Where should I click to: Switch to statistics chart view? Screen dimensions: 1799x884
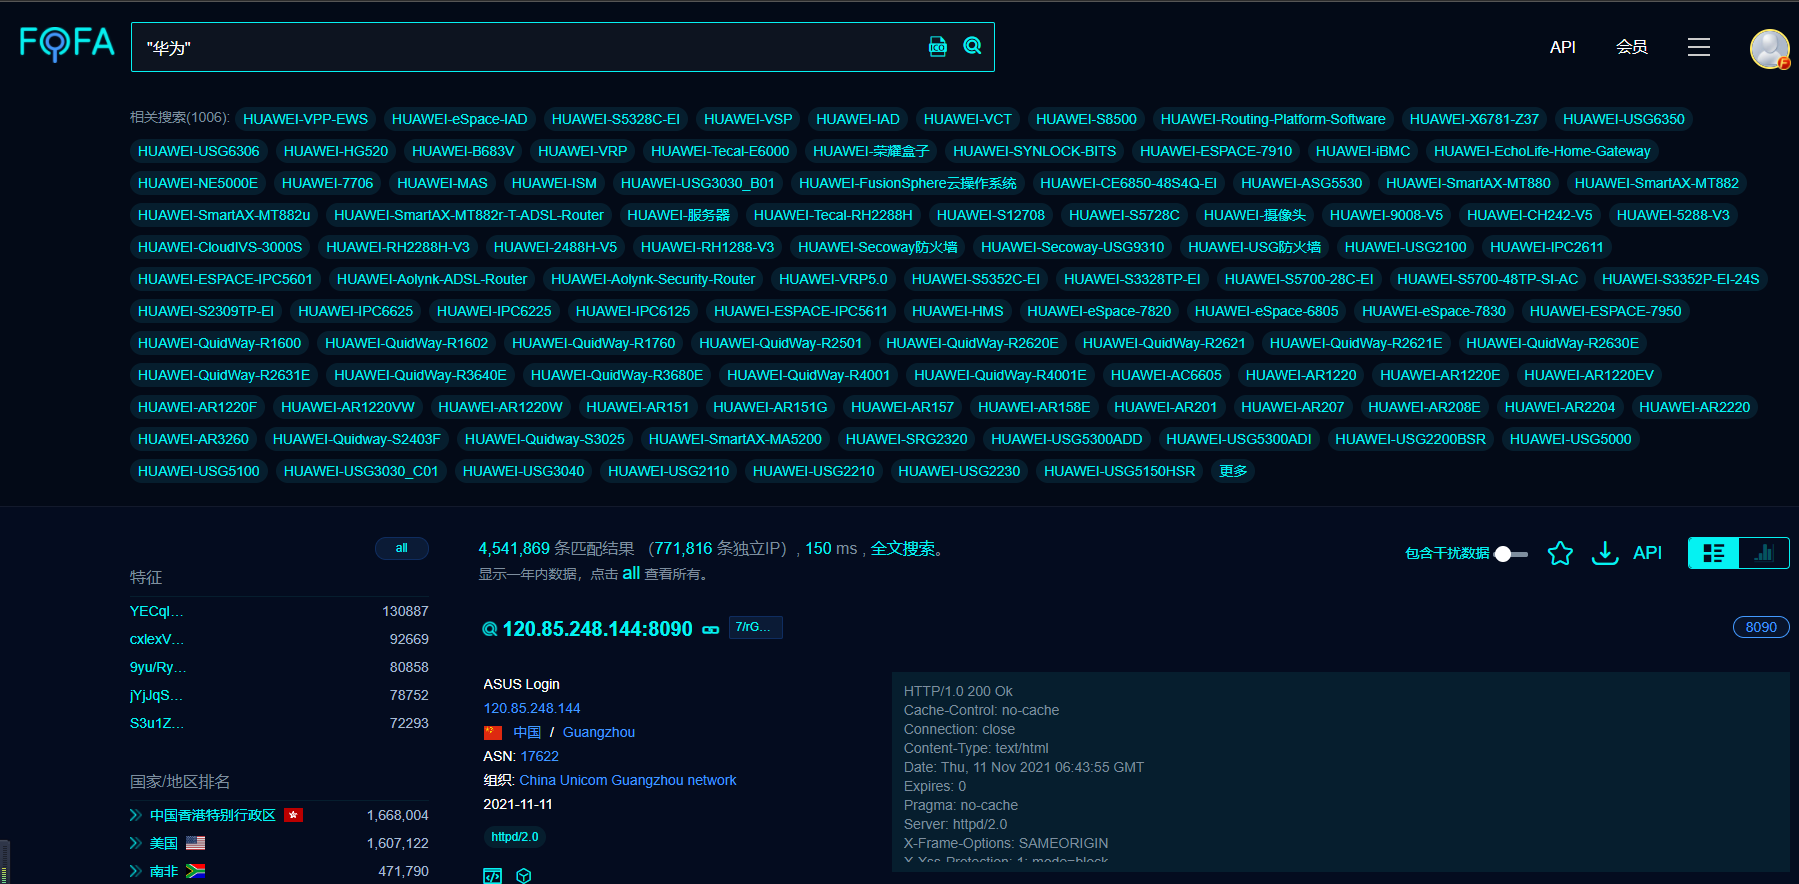[x=1764, y=553]
